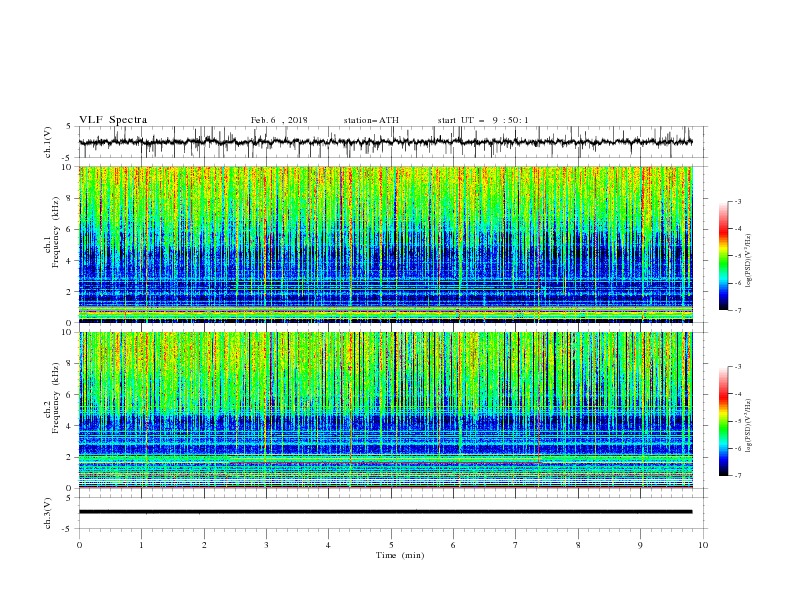Click ch.2 color bar "log(PSD)(V²/Hz)" label

[x=748, y=426]
